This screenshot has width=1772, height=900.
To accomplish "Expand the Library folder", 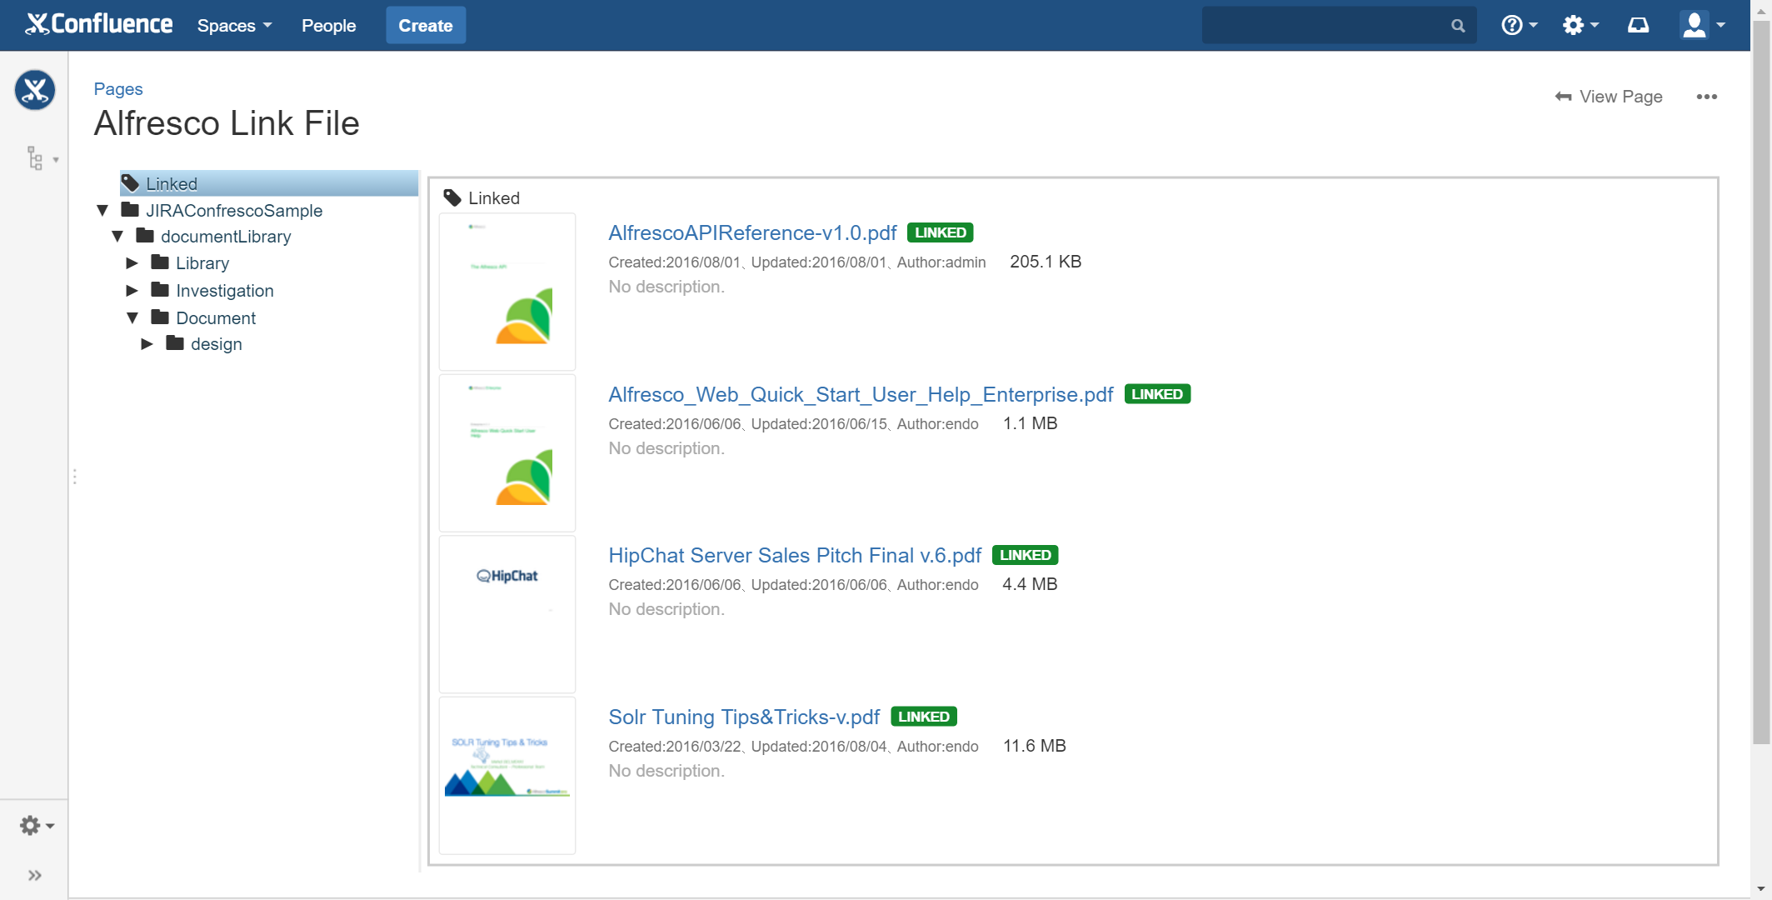I will point(132,263).
